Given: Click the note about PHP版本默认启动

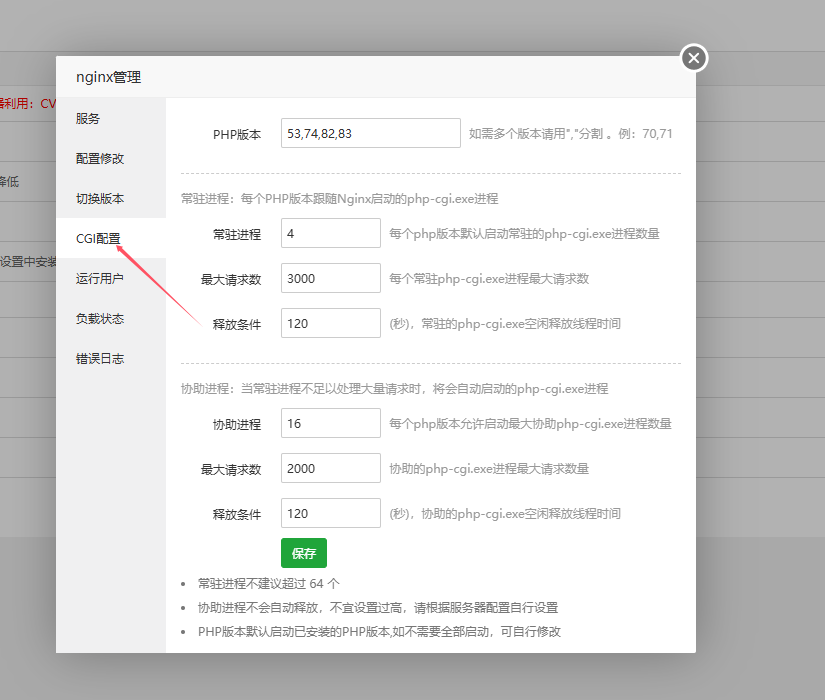Looking at the screenshot, I should pos(379,632).
